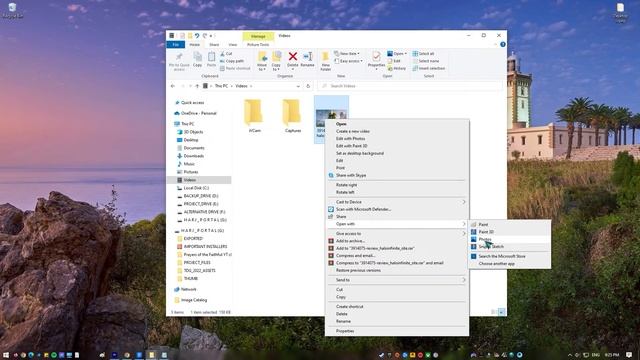Open the Easy access dropdown
The image size is (640, 360).
(349, 61)
